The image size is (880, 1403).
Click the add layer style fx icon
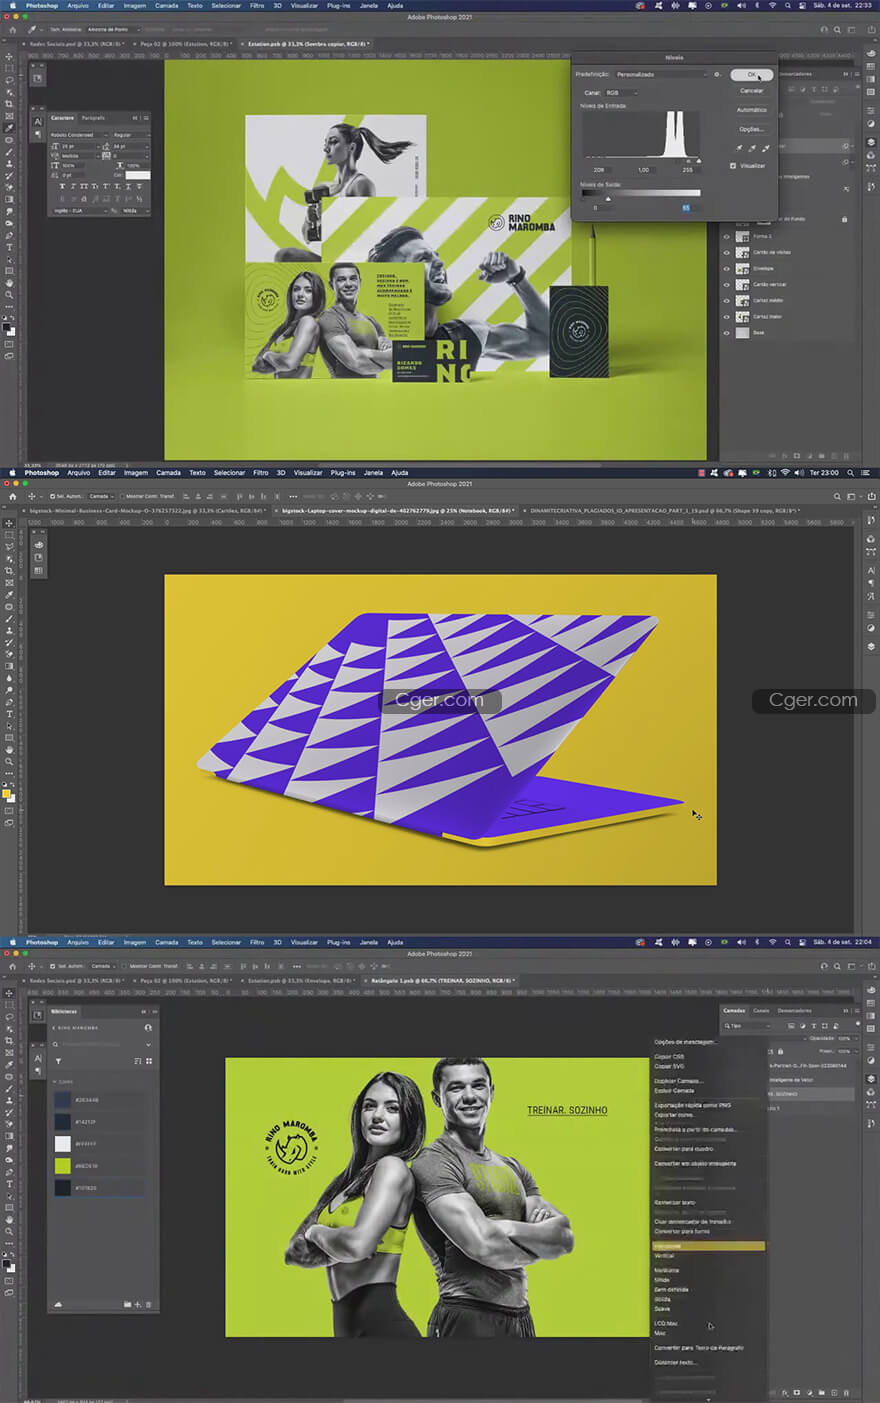click(x=786, y=1392)
